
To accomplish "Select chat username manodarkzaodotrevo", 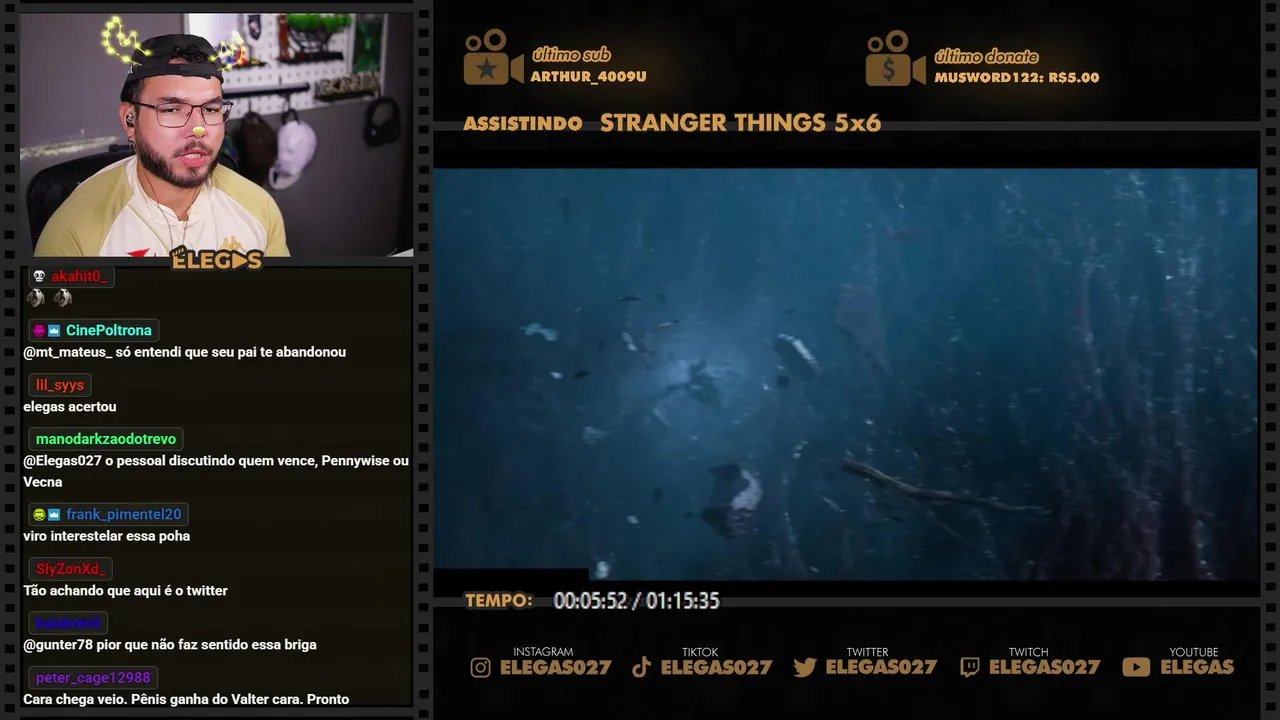I will (x=106, y=439).
